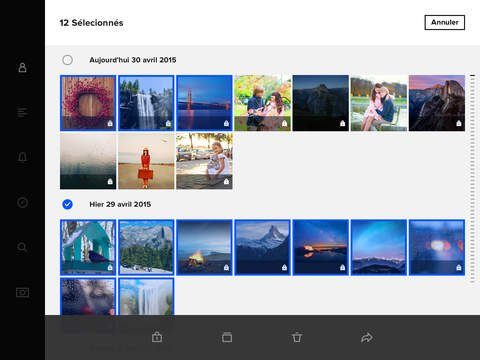Open the profile icon in sidebar
The height and width of the screenshot is (360, 480).
coord(22,67)
